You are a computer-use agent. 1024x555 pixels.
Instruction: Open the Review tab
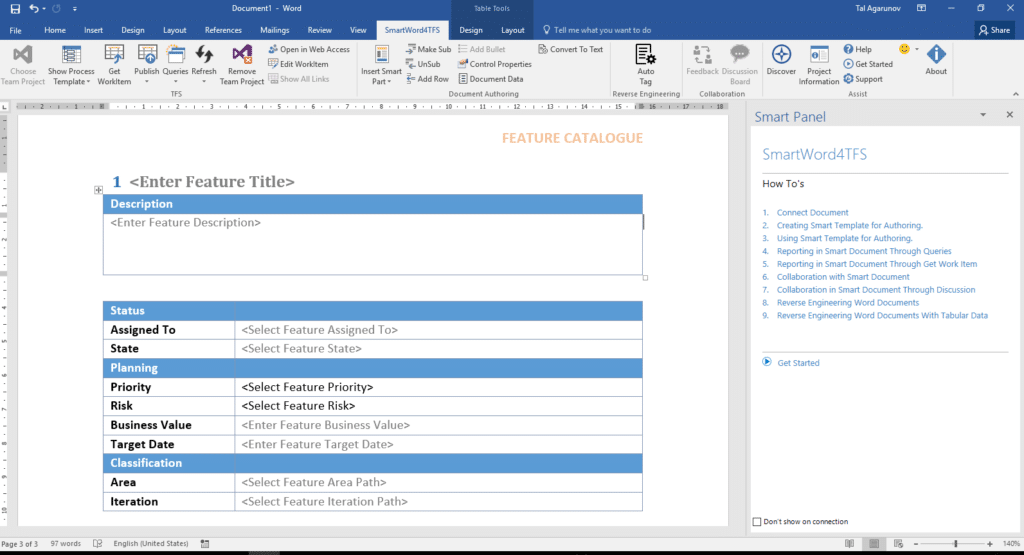pyautogui.click(x=319, y=30)
